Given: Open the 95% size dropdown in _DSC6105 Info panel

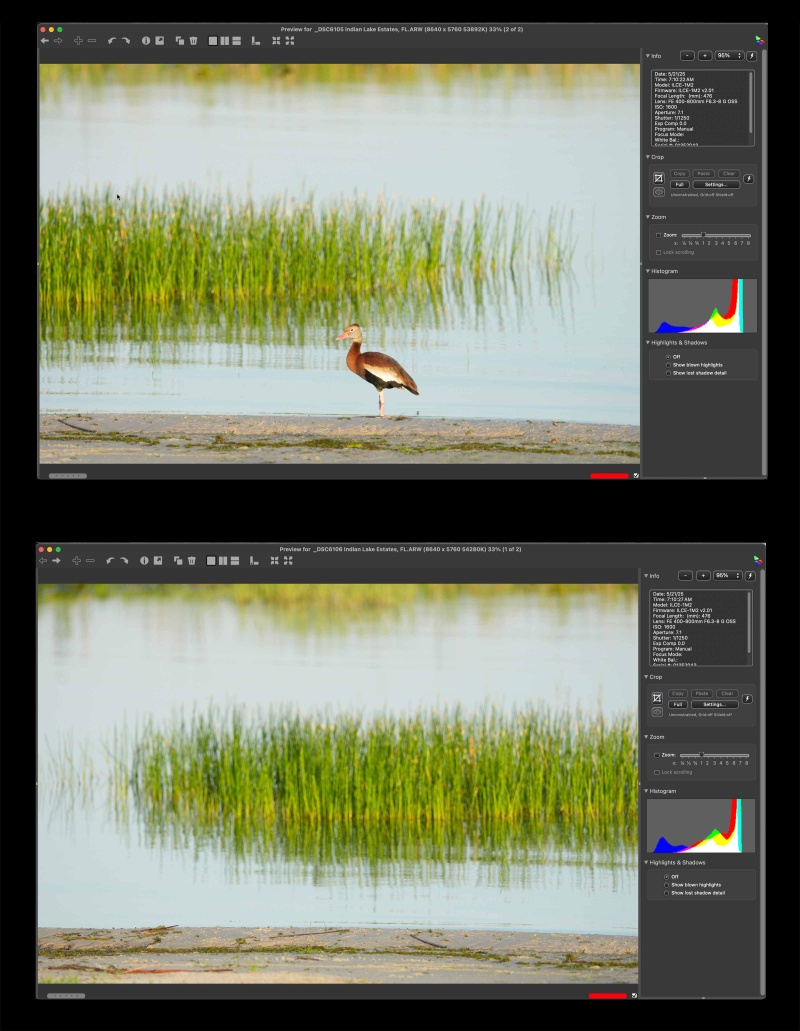Looking at the screenshot, I should click(x=730, y=56).
